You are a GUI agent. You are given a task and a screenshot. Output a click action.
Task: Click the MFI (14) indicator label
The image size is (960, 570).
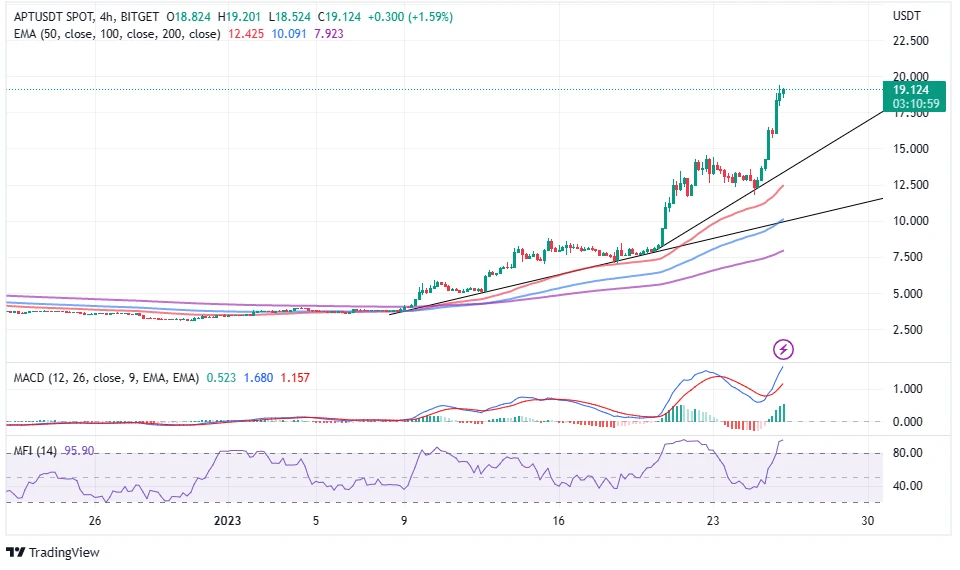pos(35,451)
